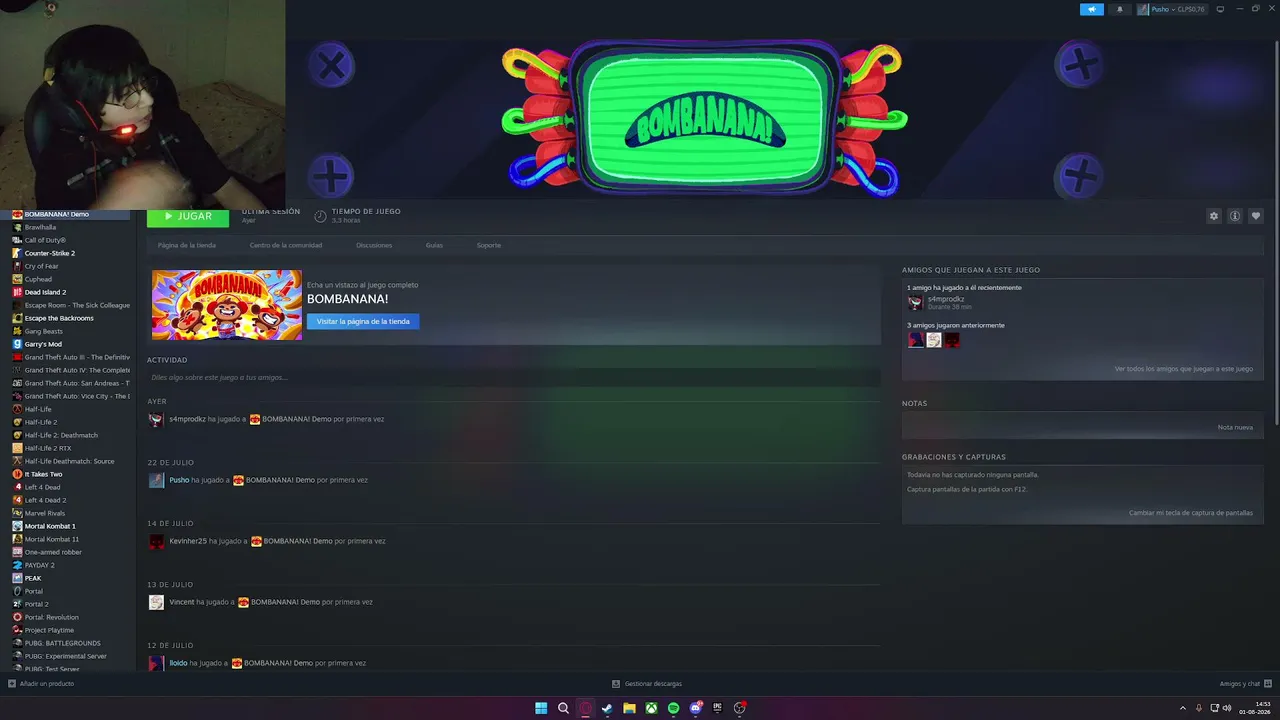Viewport: 1280px width, 720px height.
Task: Select Call of Duty® in the library
Action: point(66,240)
